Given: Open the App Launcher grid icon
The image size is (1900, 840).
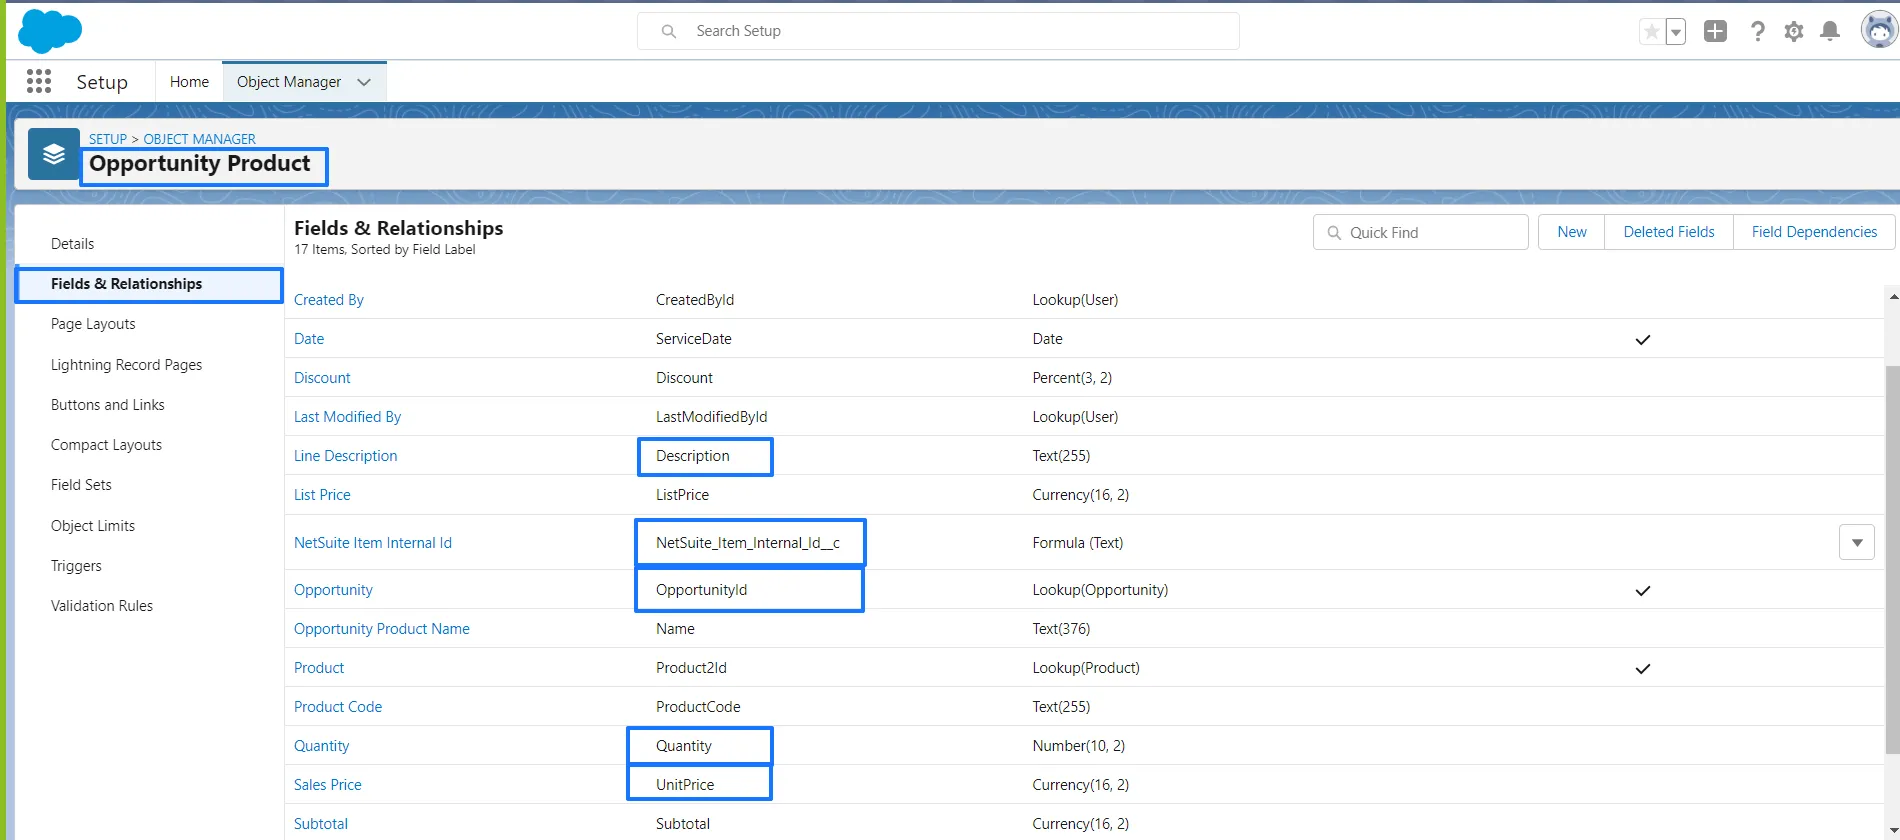Looking at the screenshot, I should [39, 81].
